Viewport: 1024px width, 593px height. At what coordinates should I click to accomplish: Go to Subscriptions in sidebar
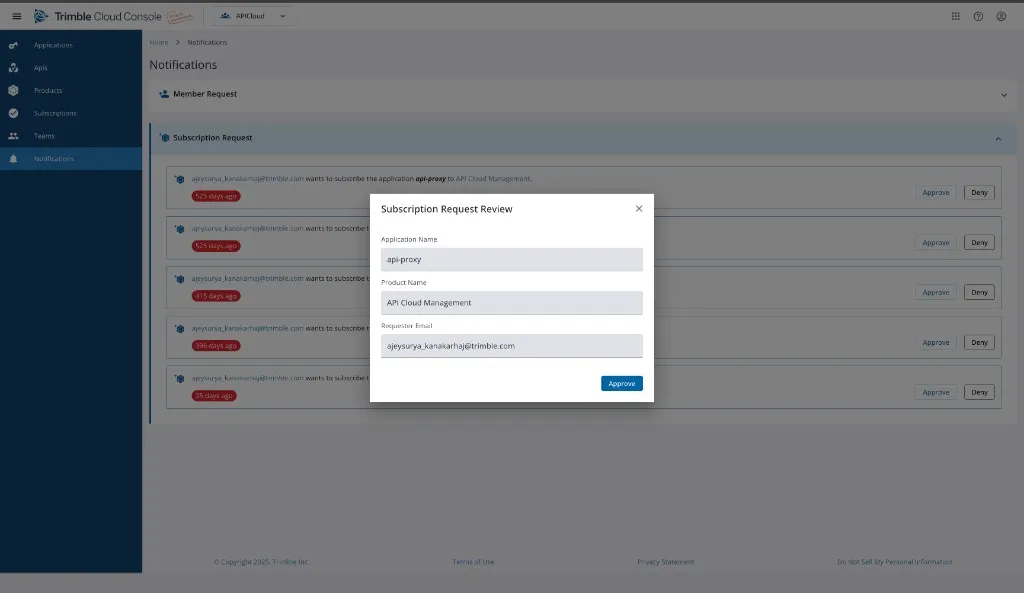tap(55, 113)
